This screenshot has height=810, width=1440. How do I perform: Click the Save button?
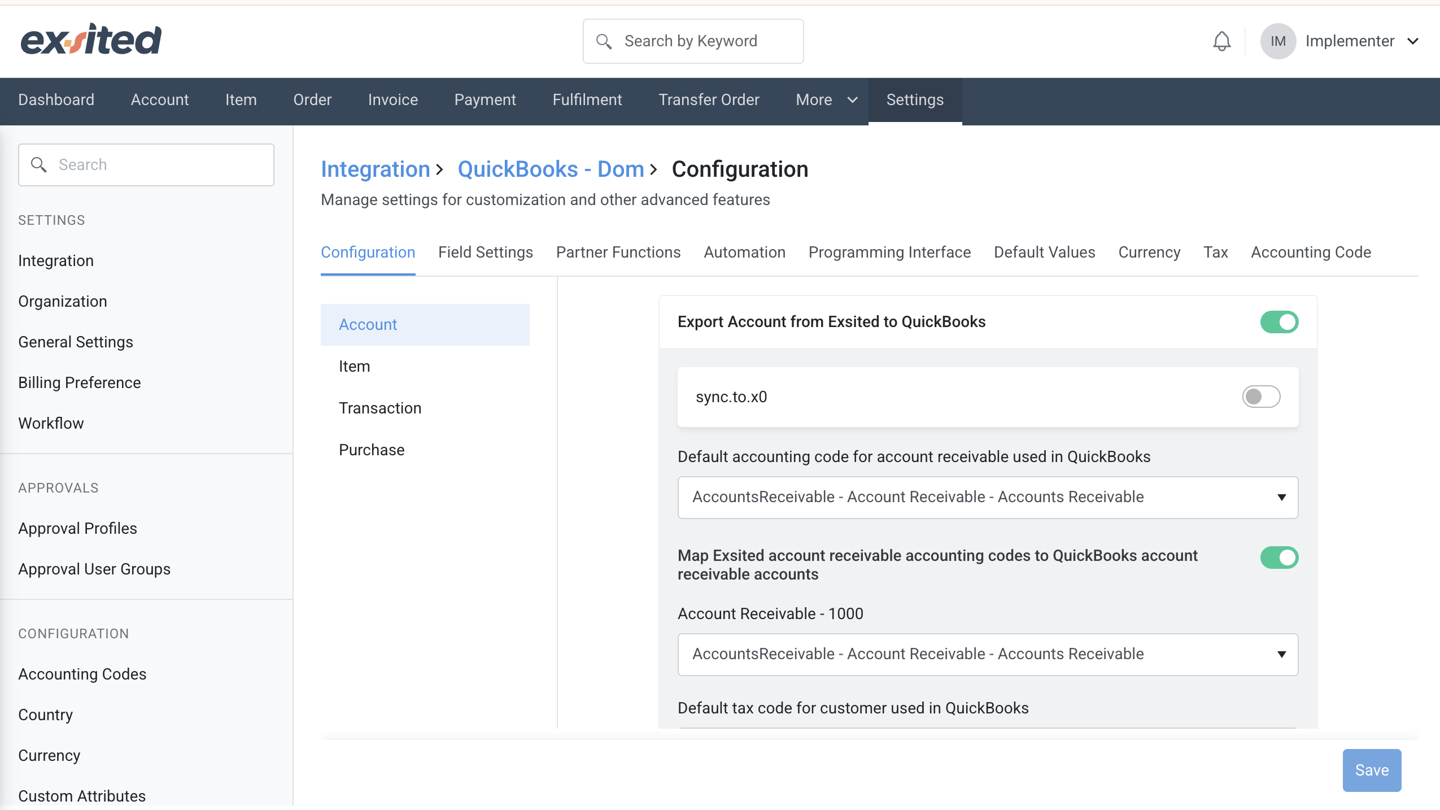tap(1372, 770)
